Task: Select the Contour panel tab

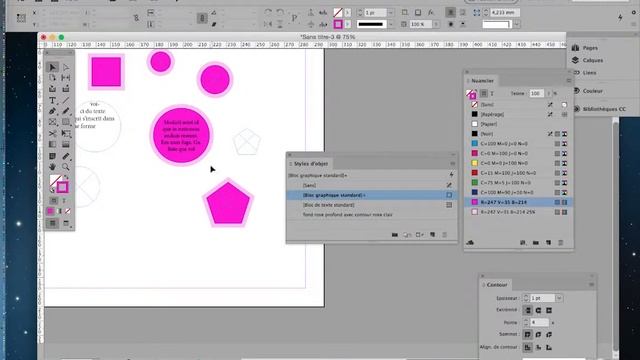Action: tap(496, 285)
